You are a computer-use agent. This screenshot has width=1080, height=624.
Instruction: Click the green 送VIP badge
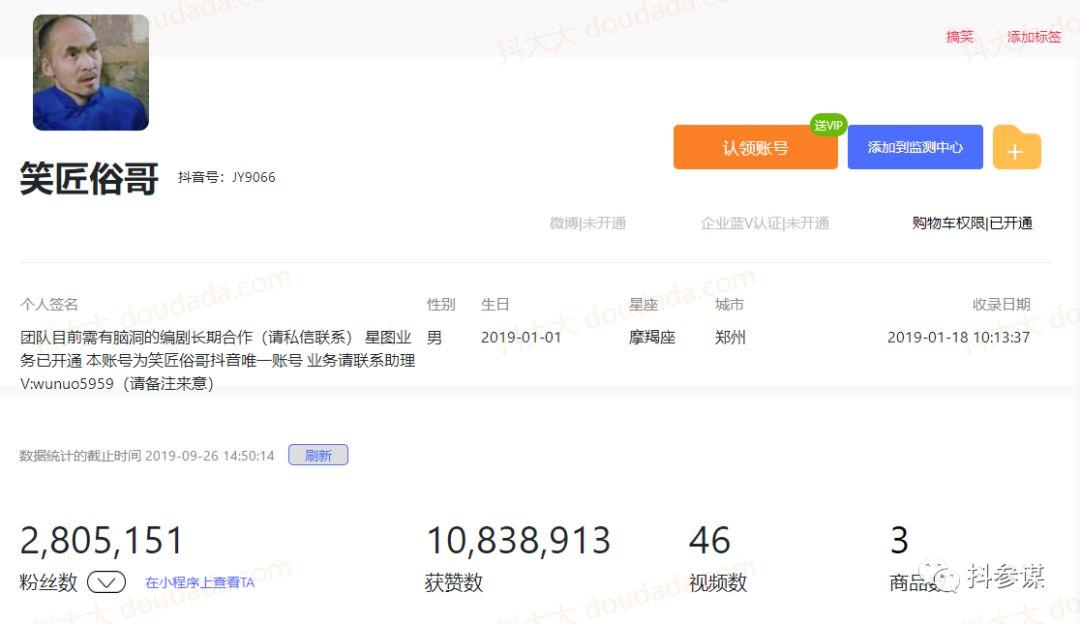point(828,125)
